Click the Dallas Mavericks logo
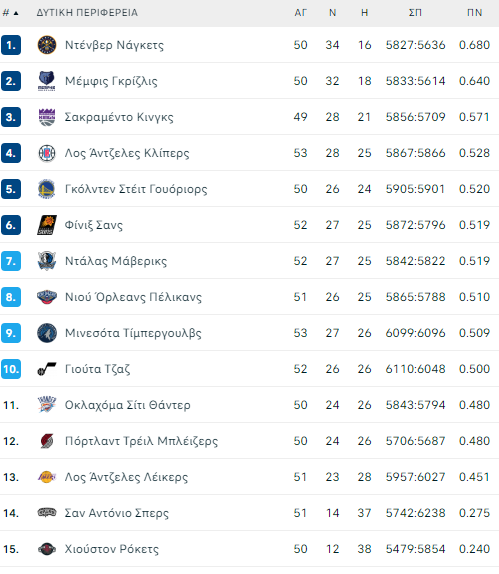 pos(47,261)
